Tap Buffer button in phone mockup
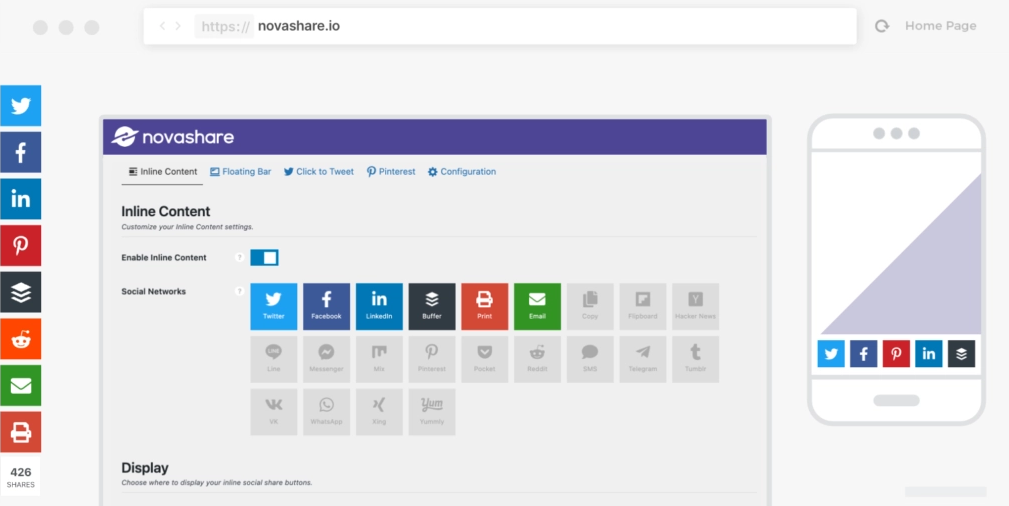Image resolution: width=1009 pixels, height=506 pixels. coord(961,353)
